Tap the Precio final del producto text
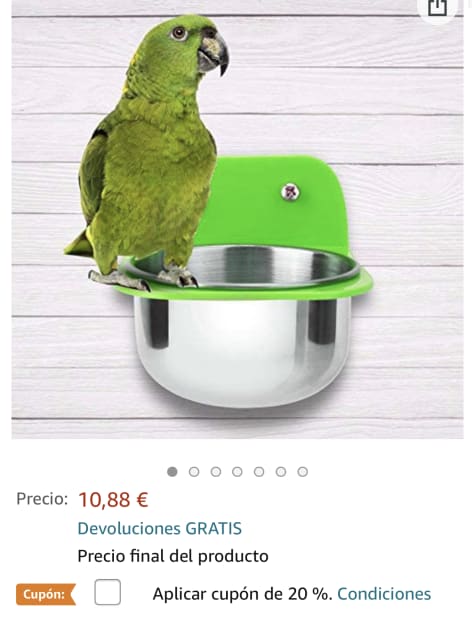This screenshot has height=621, width=475. pyautogui.click(x=173, y=556)
